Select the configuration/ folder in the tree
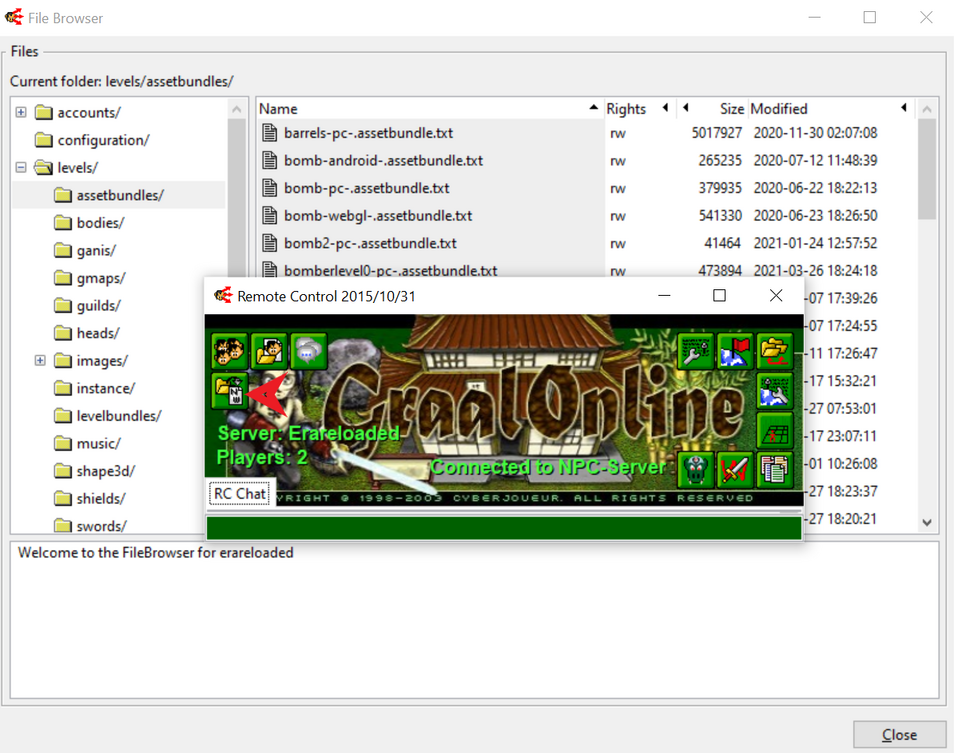This screenshot has height=753, width=954. coord(102,140)
